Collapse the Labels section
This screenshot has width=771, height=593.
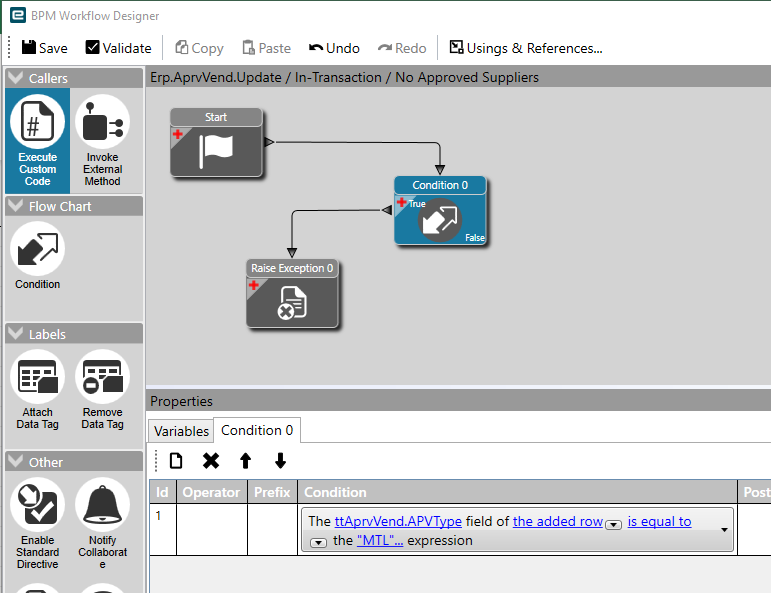click(x=16, y=333)
